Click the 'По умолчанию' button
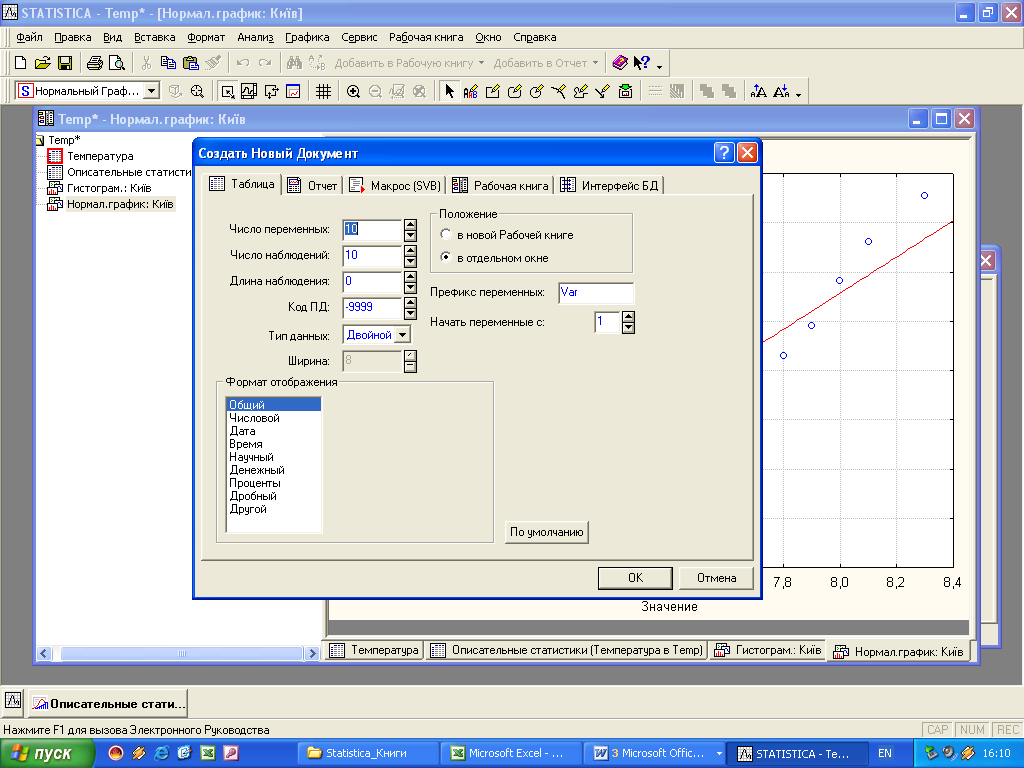 click(x=547, y=532)
